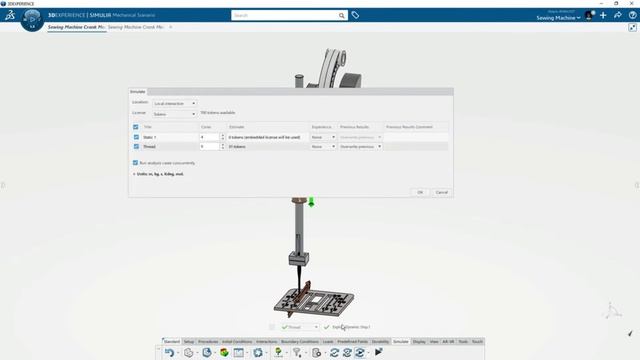
Task: Open Experience dropdown in Thread row
Action: tap(323, 147)
